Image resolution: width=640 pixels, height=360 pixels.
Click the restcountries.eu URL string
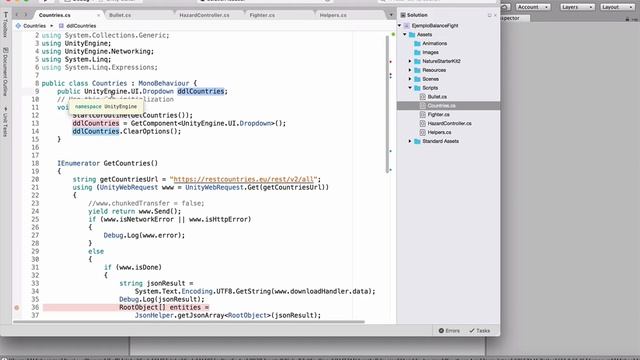pyautogui.click(x=245, y=179)
